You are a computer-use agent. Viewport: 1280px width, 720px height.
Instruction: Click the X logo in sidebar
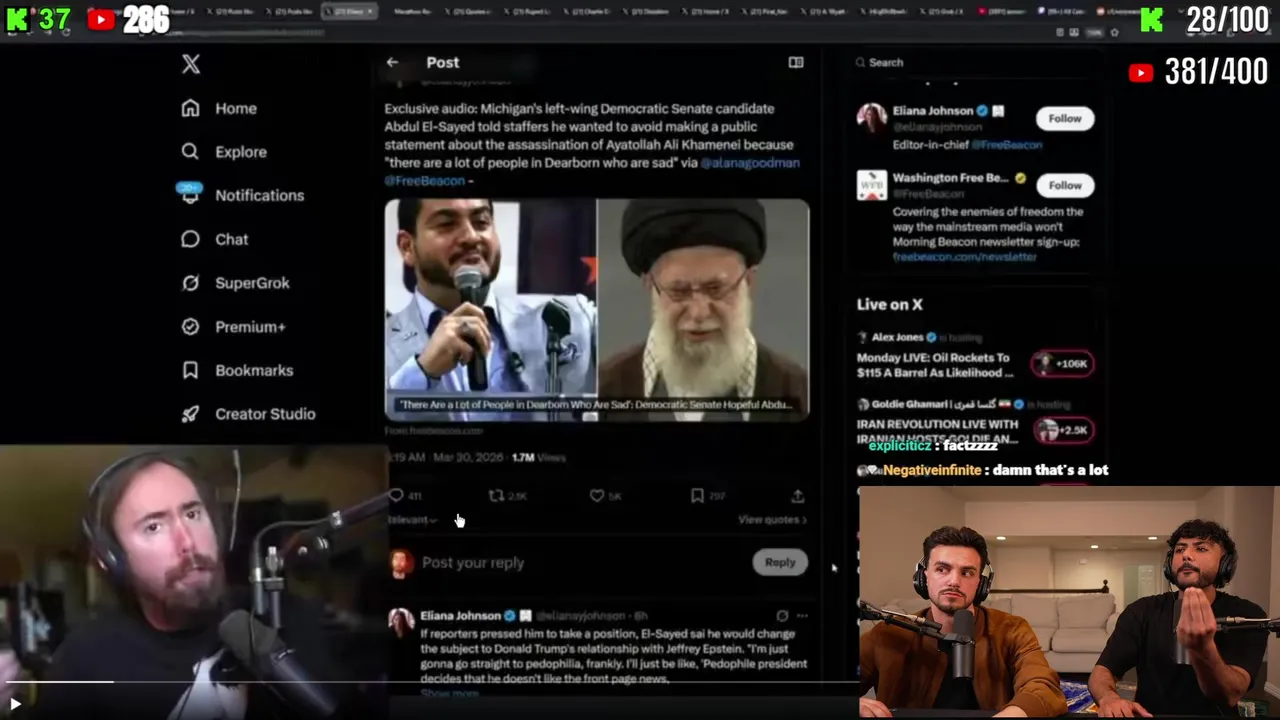tap(191, 64)
